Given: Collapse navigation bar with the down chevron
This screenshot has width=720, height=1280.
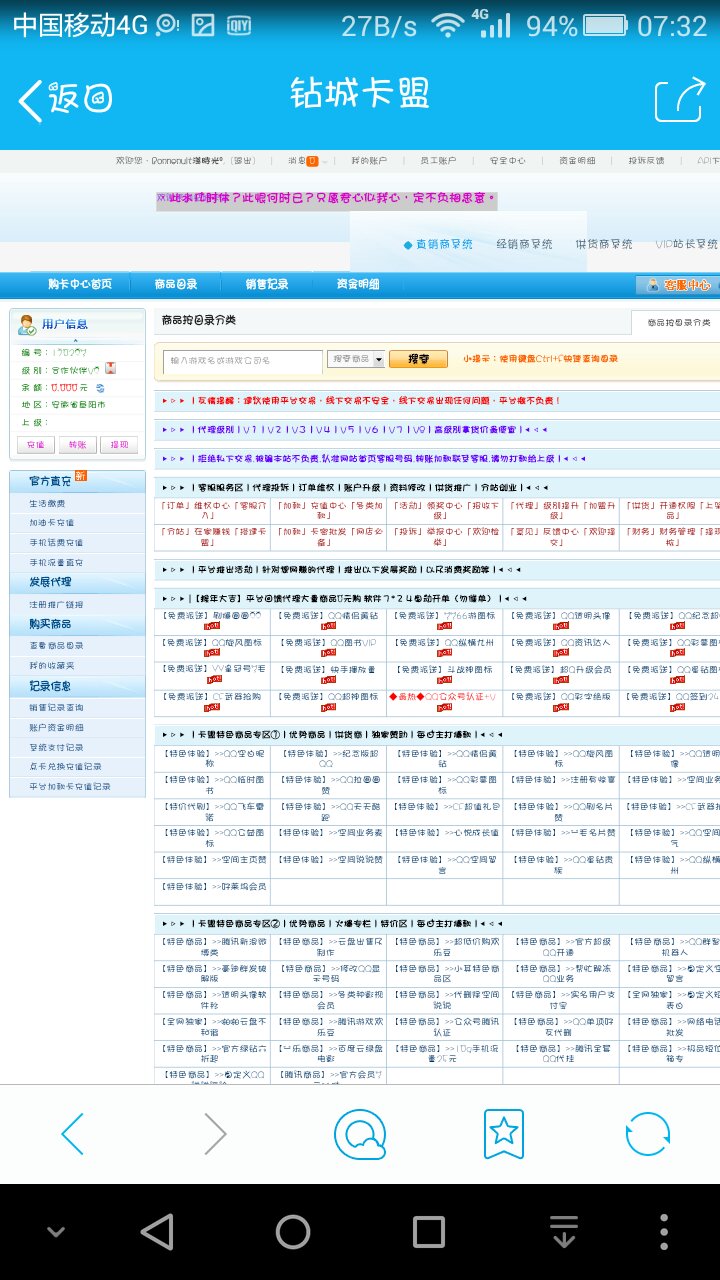Looking at the screenshot, I should [x=56, y=1233].
